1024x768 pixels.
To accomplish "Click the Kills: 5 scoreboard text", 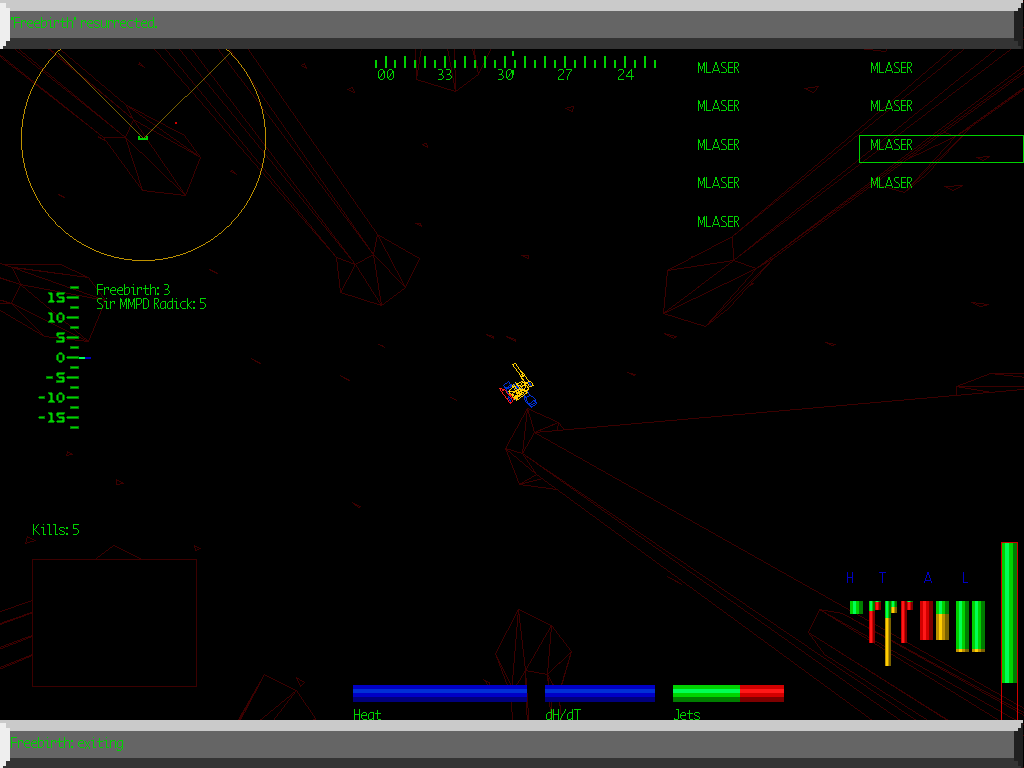I will pyautogui.click(x=56, y=530).
